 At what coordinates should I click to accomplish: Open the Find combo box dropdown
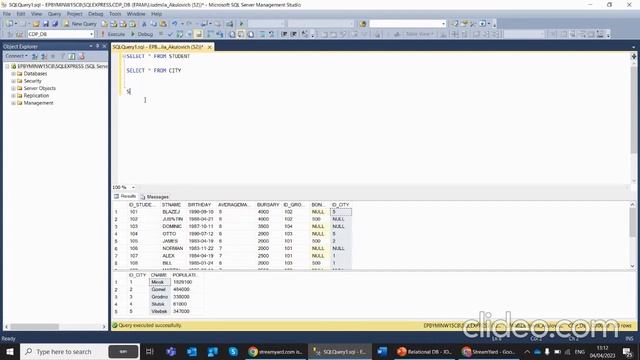pos(443,24)
